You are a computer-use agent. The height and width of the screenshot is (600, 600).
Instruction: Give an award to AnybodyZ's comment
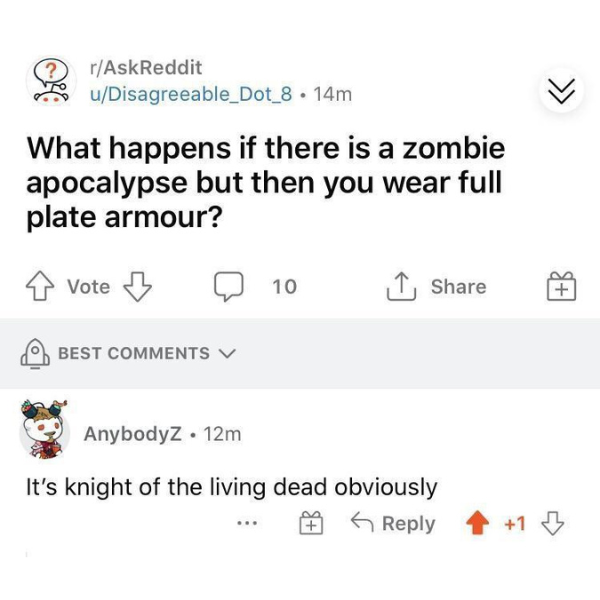click(311, 523)
